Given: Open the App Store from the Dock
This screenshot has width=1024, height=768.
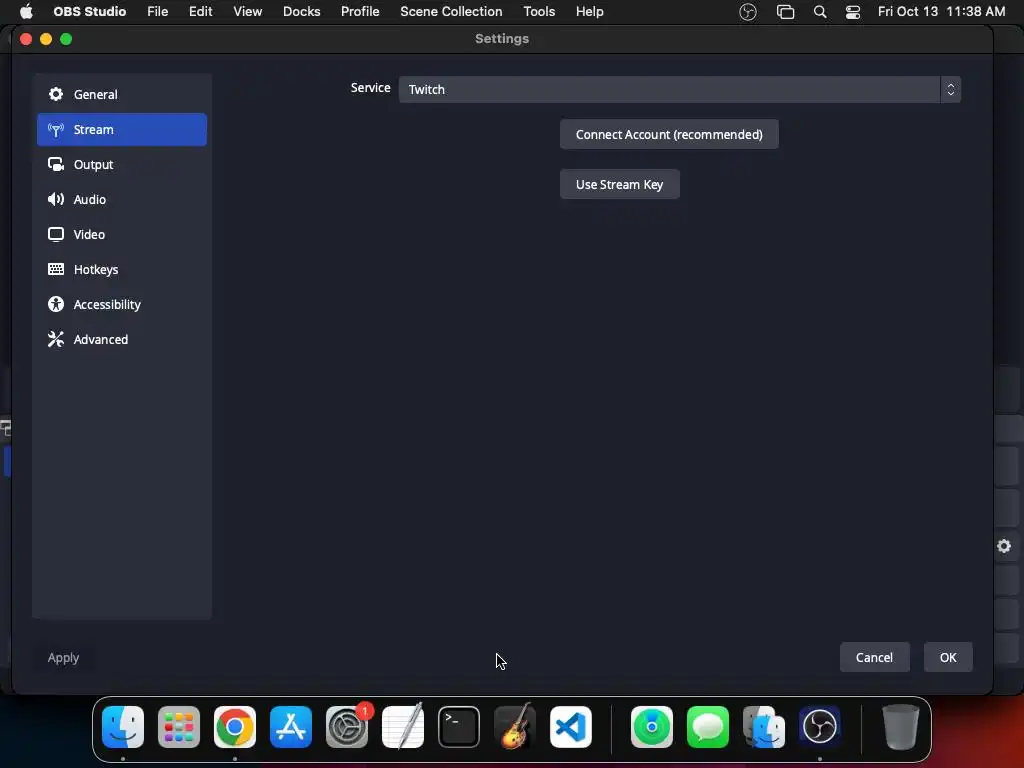Looking at the screenshot, I should (x=291, y=727).
